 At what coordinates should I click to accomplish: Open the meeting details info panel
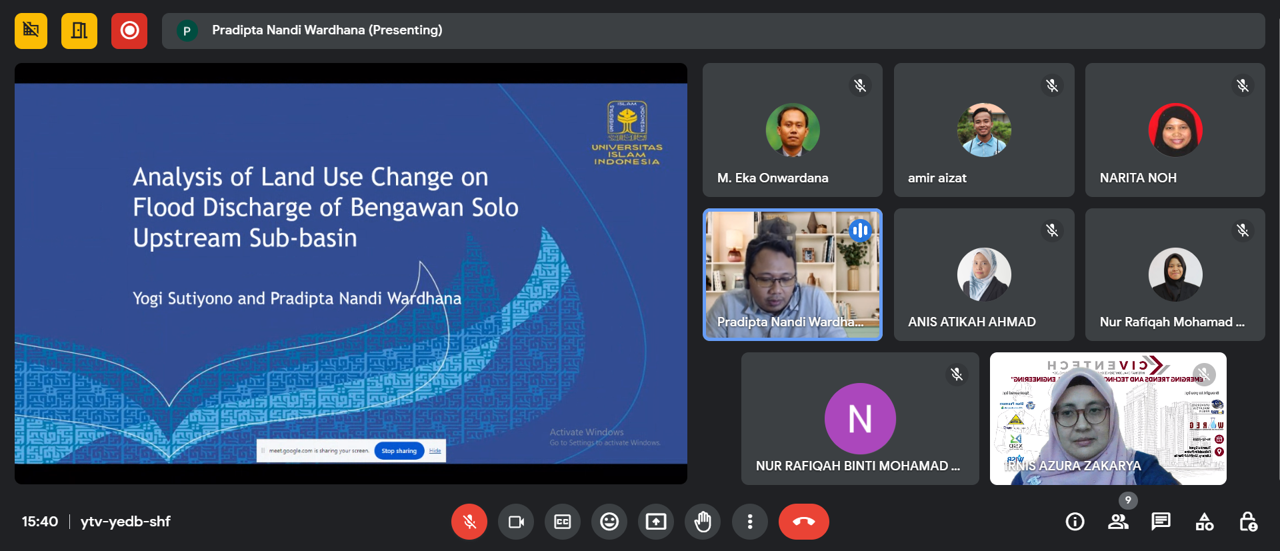[x=1075, y=521]
